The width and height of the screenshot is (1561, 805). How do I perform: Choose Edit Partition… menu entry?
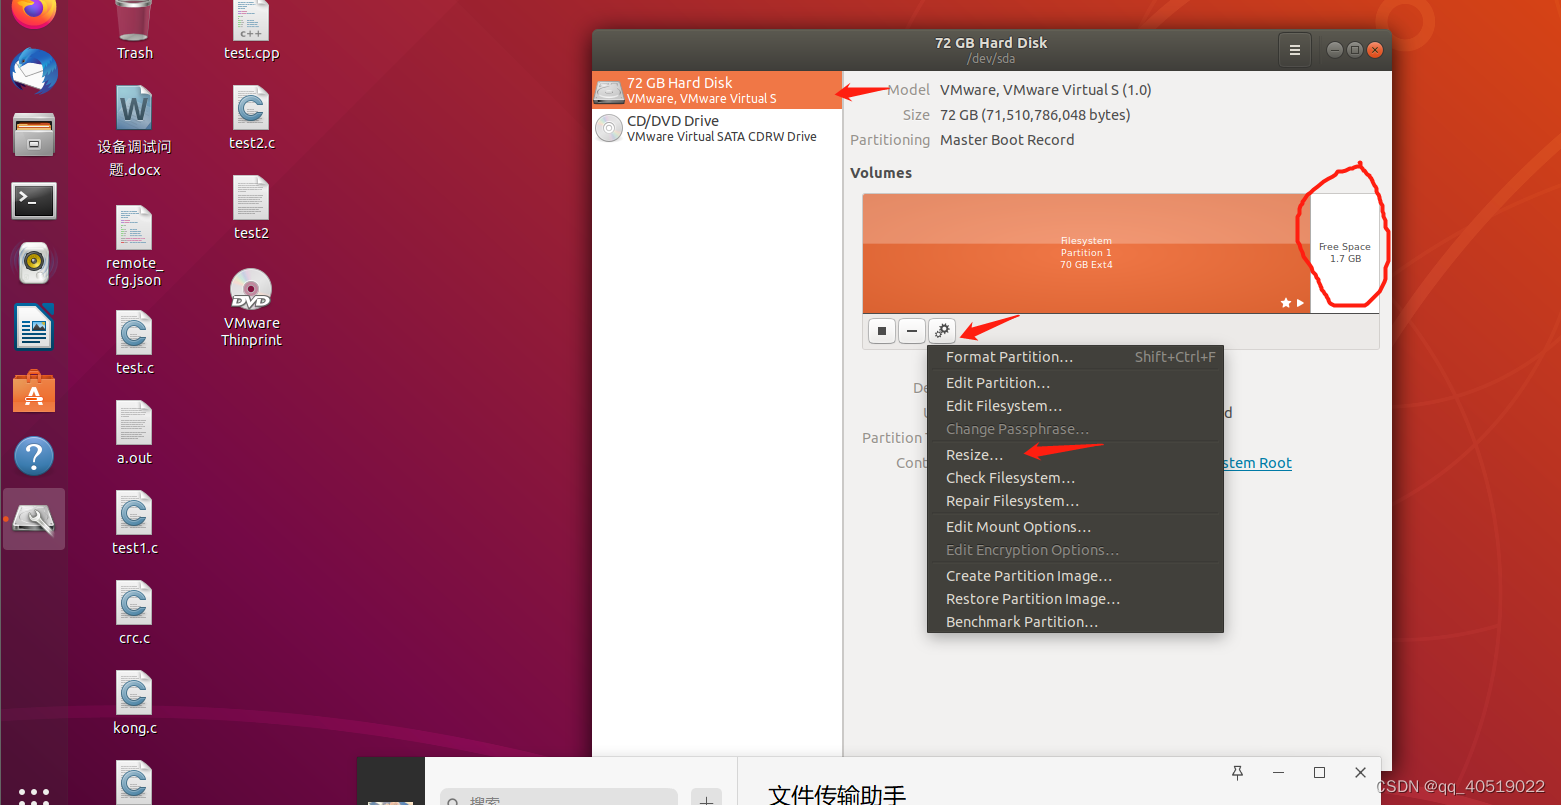click(1075, 383)
